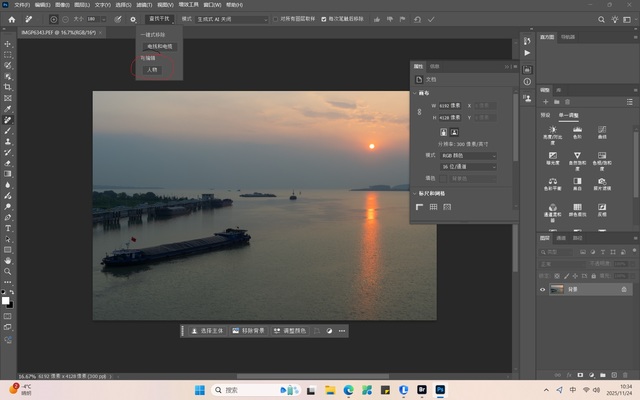640x400 pixels.
Task: Select the Crop tool
Action: click(8, 87)
